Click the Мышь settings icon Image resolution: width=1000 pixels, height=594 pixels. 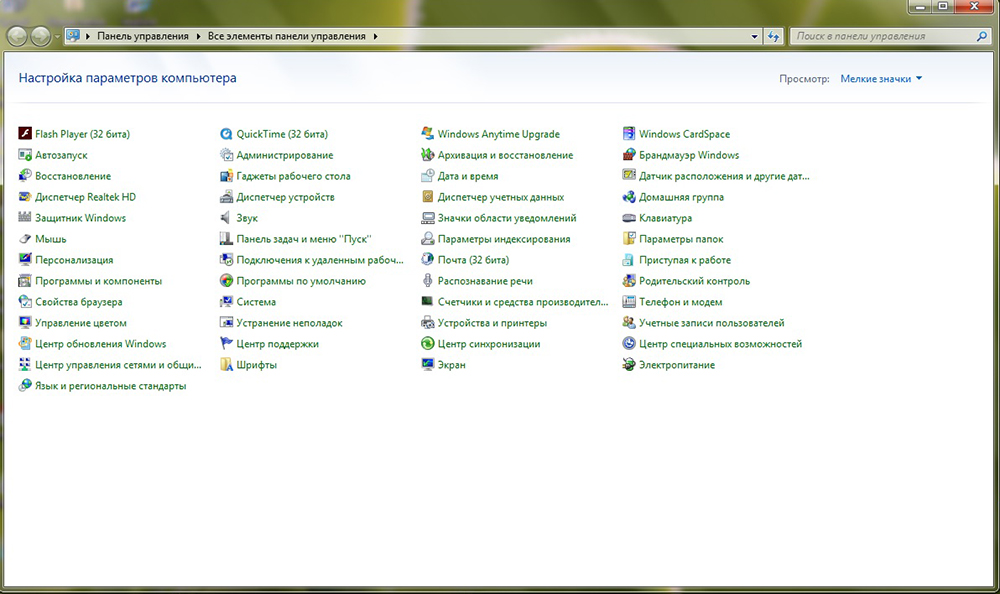click(x=25, y=239)
